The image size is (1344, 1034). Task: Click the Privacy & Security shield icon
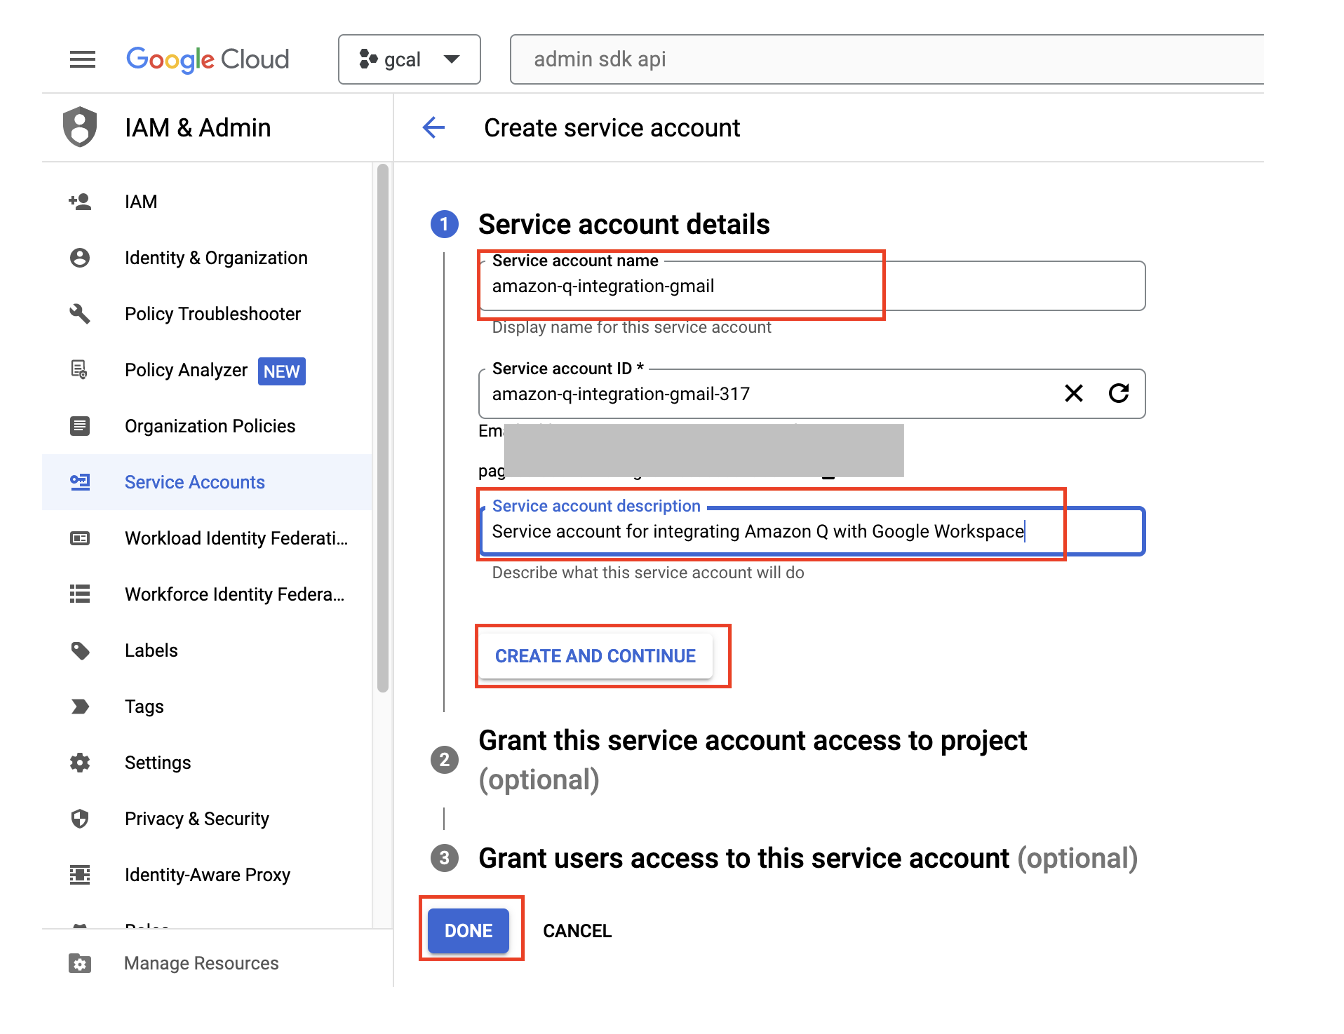pyautogui.click(x=80, y=819)
